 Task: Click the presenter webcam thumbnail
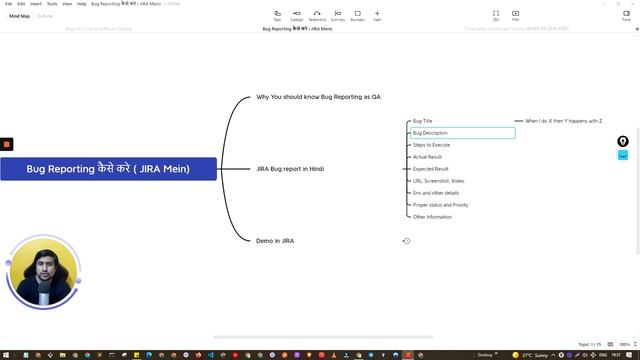[44, 272]
